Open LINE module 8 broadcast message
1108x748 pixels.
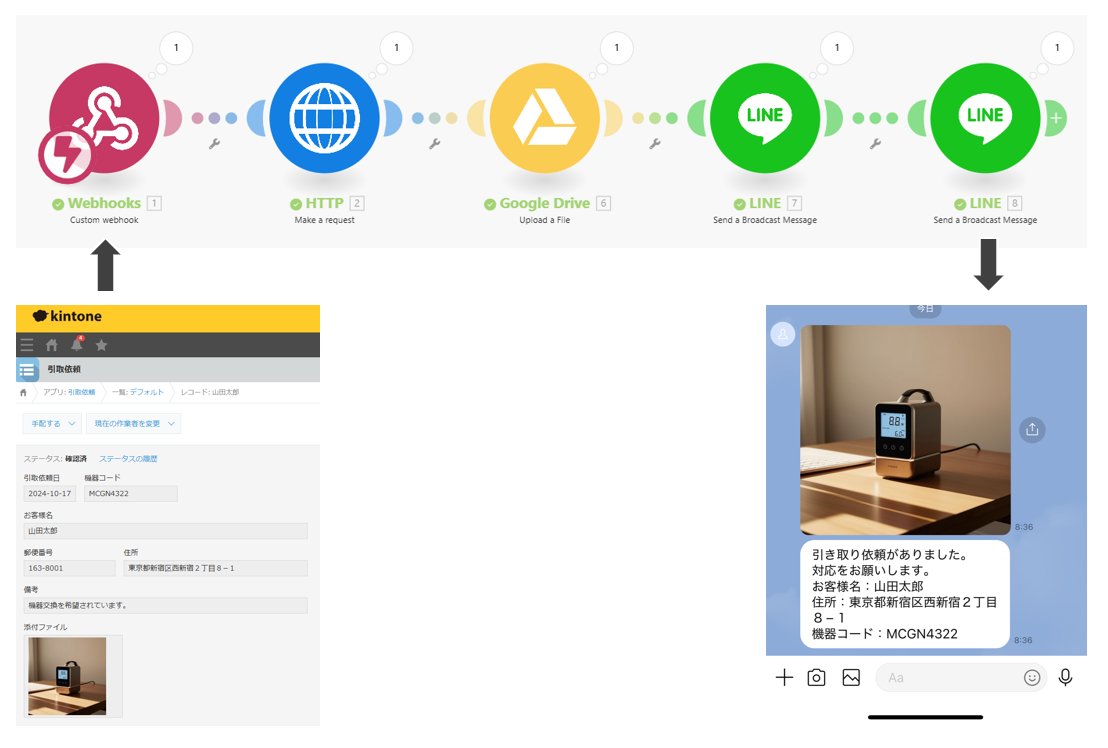985,118
